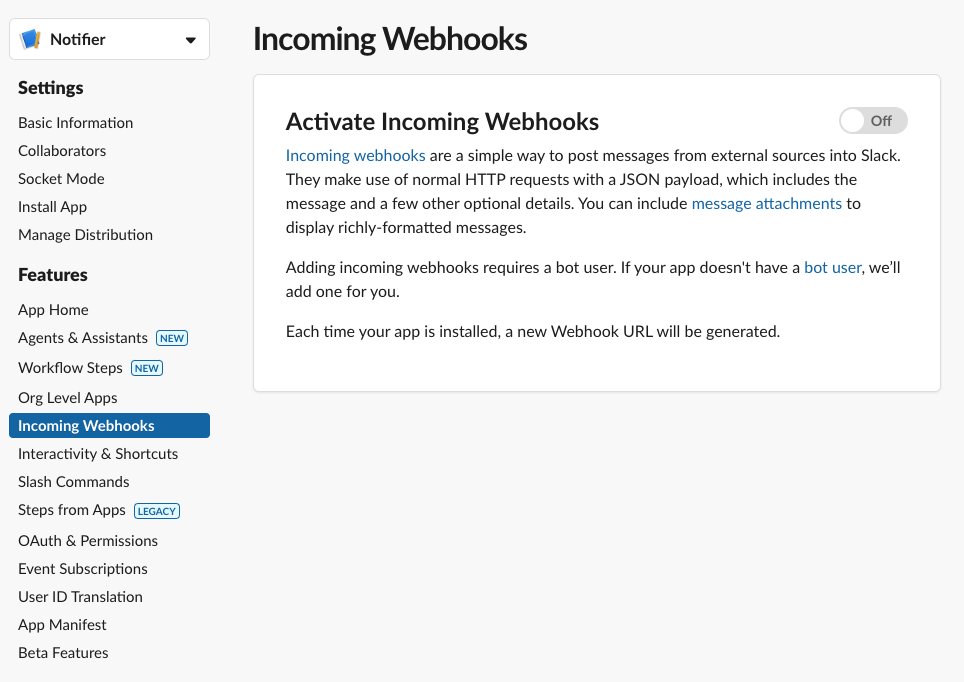Go to Event Subscriptions
The image size is (964, 682).
[83, 569]
